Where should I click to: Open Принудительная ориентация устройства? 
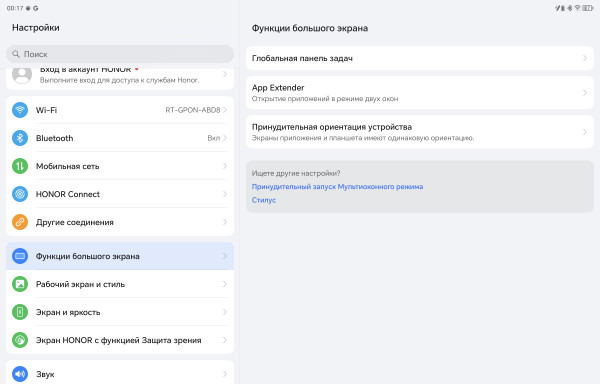tap(420, 132)
